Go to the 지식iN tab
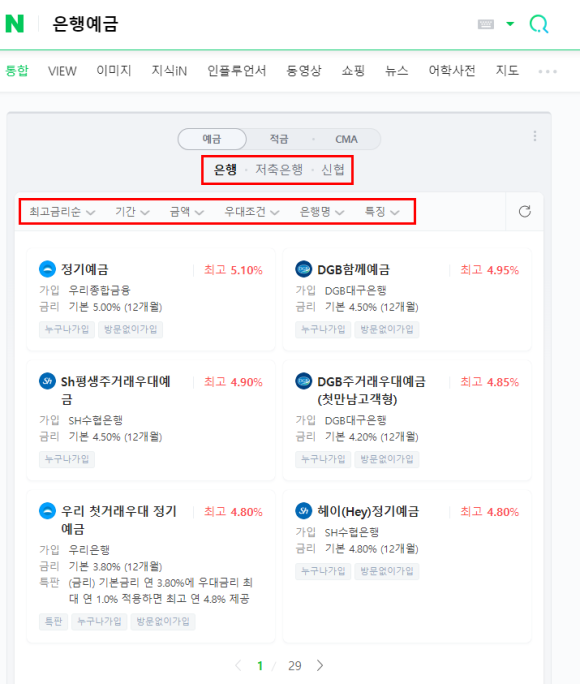Viewport: 580px width, 684px height. [x=169, y=71]
